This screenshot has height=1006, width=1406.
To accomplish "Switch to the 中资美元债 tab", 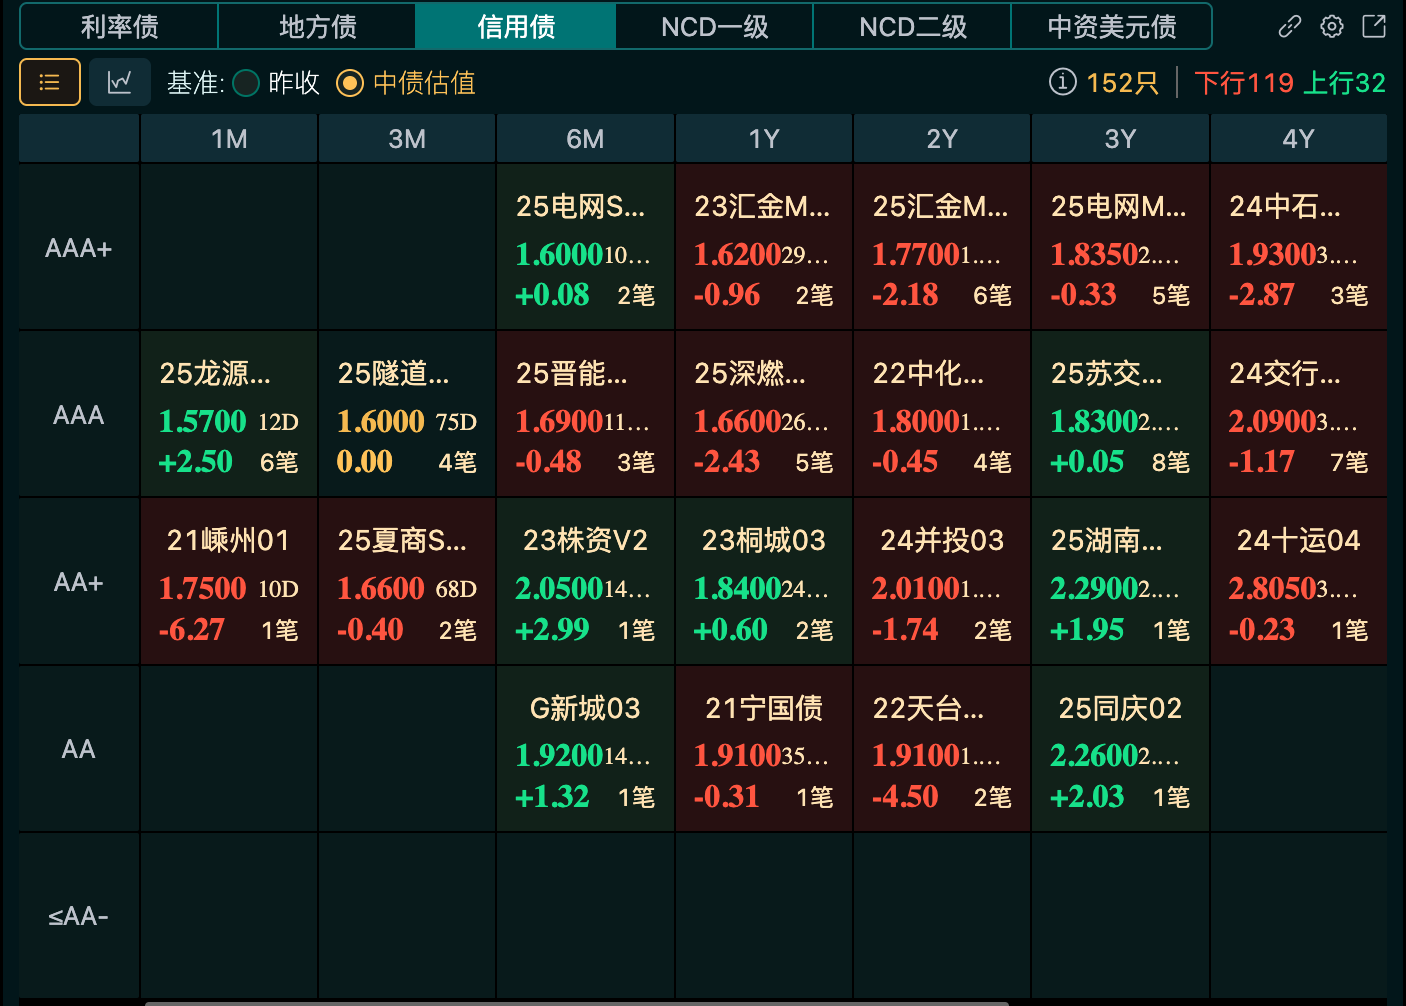I will 1111,27.
